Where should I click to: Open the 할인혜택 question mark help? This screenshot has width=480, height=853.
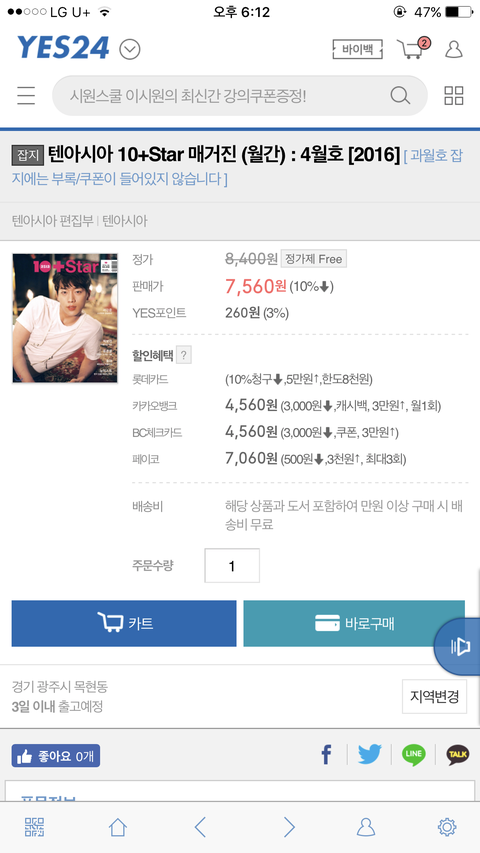pos(184,356)
